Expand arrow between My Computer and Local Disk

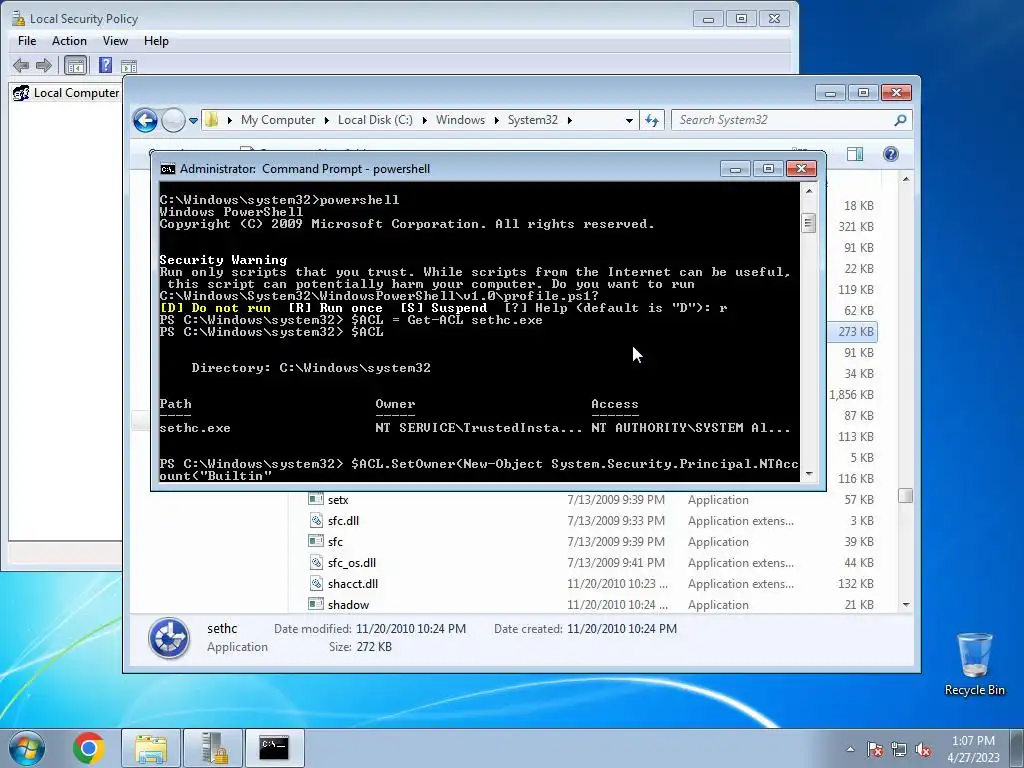point(327,120)
